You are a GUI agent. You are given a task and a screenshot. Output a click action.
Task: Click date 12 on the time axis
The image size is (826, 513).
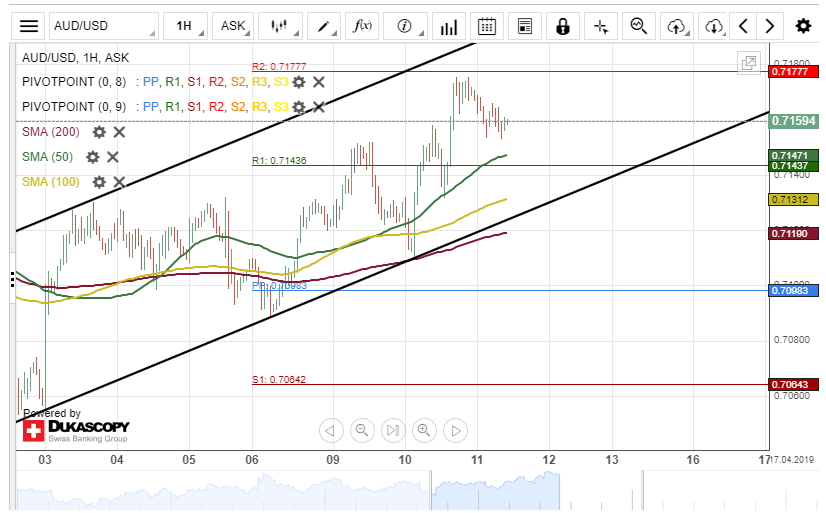point(549,460)
